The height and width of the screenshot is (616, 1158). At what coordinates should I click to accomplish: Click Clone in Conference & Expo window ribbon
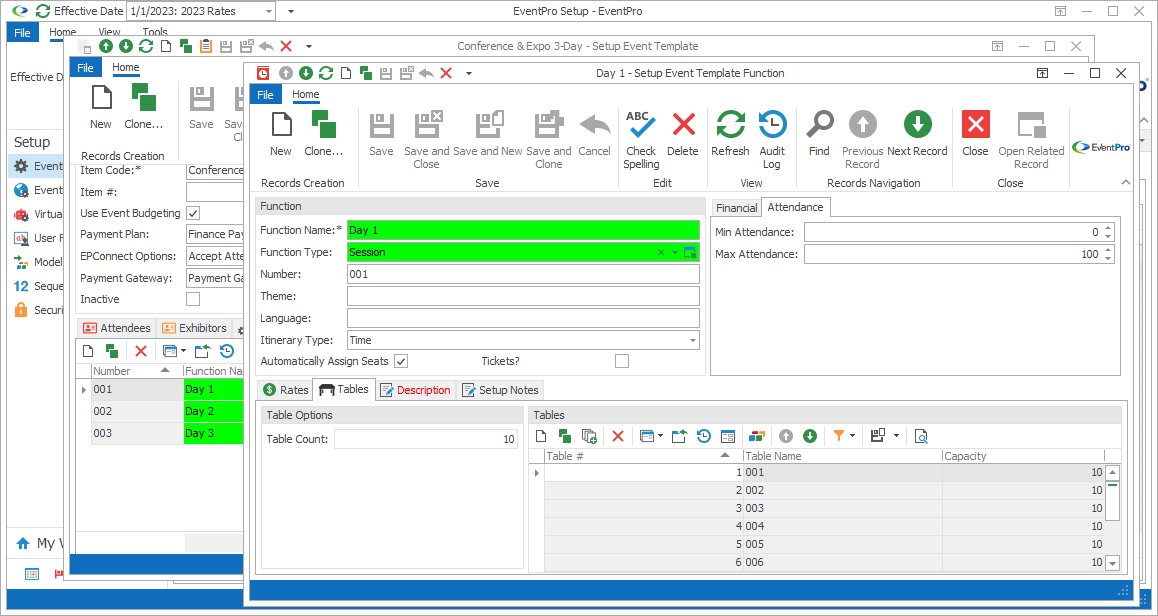tap(143, 106)
